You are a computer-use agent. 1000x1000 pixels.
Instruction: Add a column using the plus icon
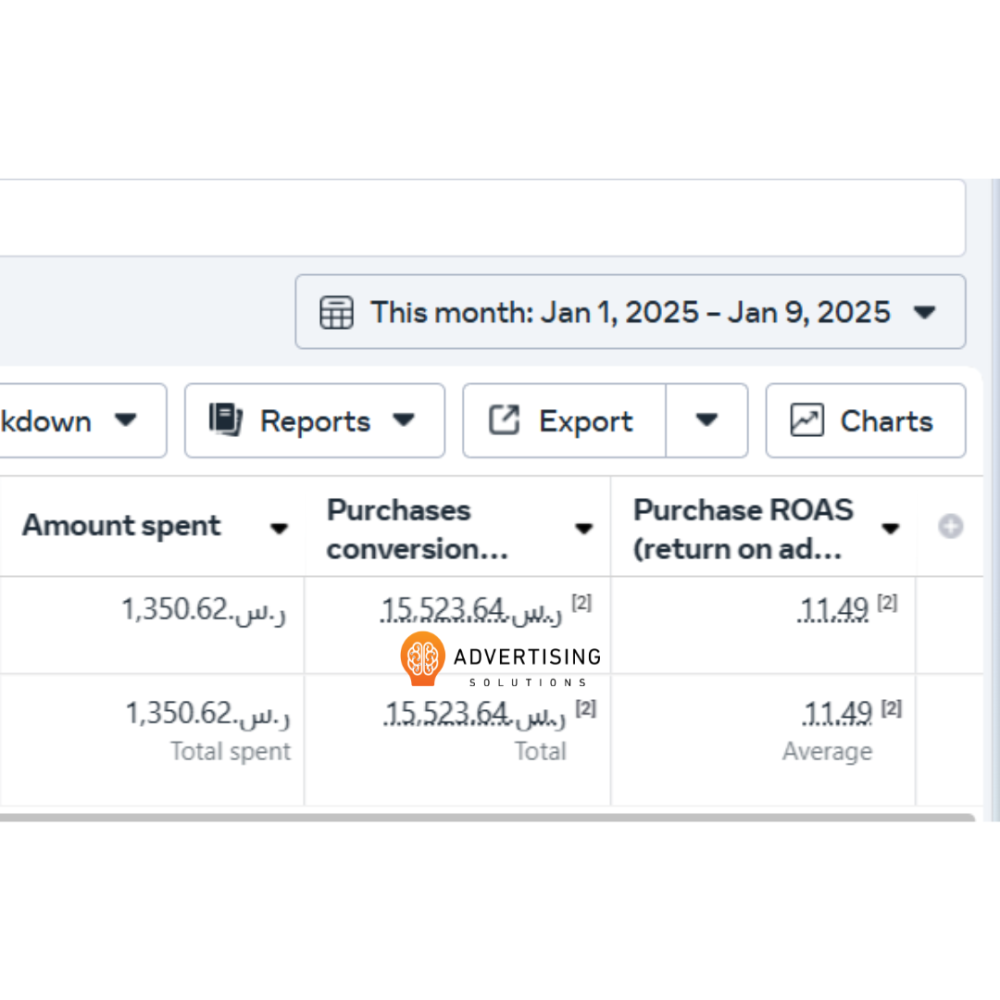pyautogui.click(x=950, y=527)
